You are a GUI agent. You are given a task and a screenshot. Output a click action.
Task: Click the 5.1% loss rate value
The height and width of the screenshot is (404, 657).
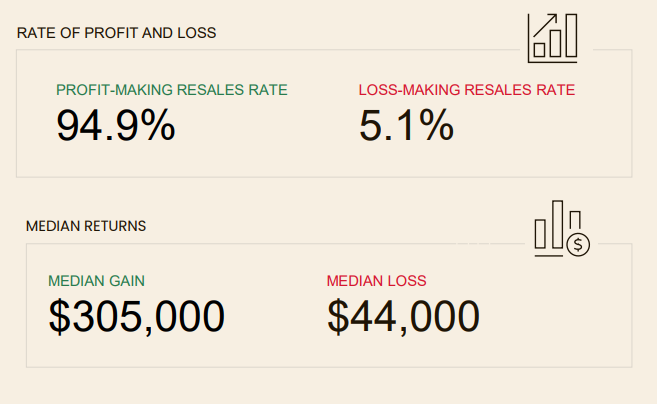[x=406, y=126]
